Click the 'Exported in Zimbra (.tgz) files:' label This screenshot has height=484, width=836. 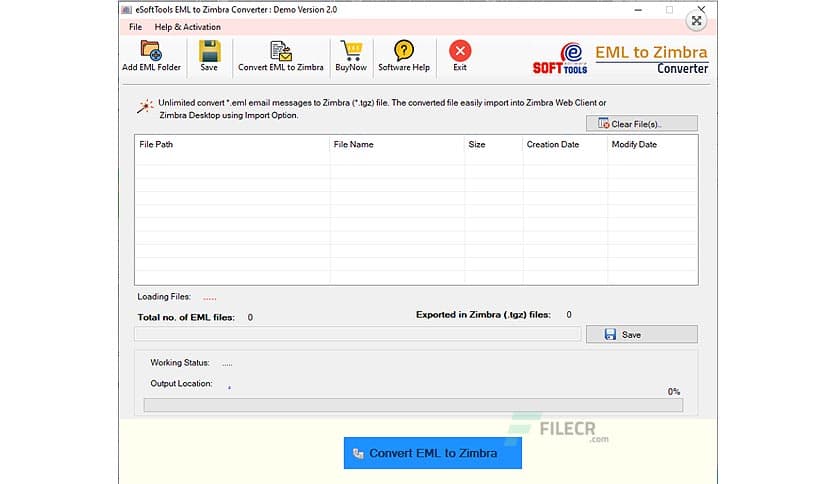[483, 314]
